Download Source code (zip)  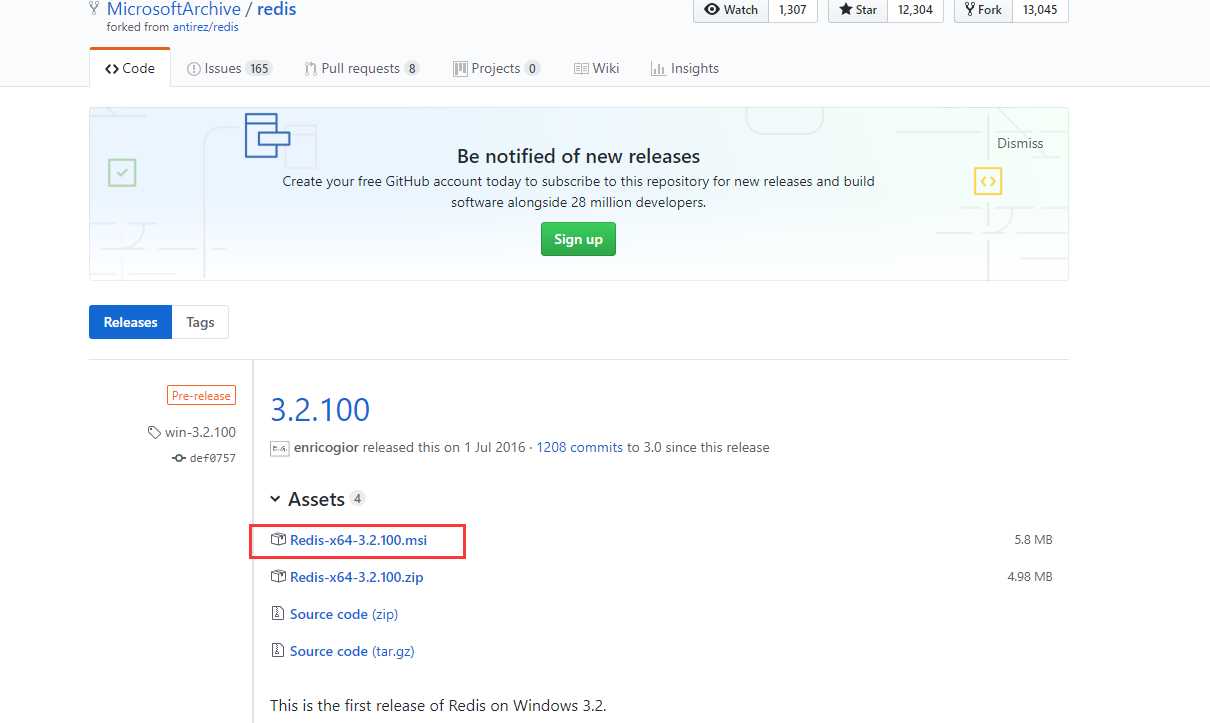(344, 614)
